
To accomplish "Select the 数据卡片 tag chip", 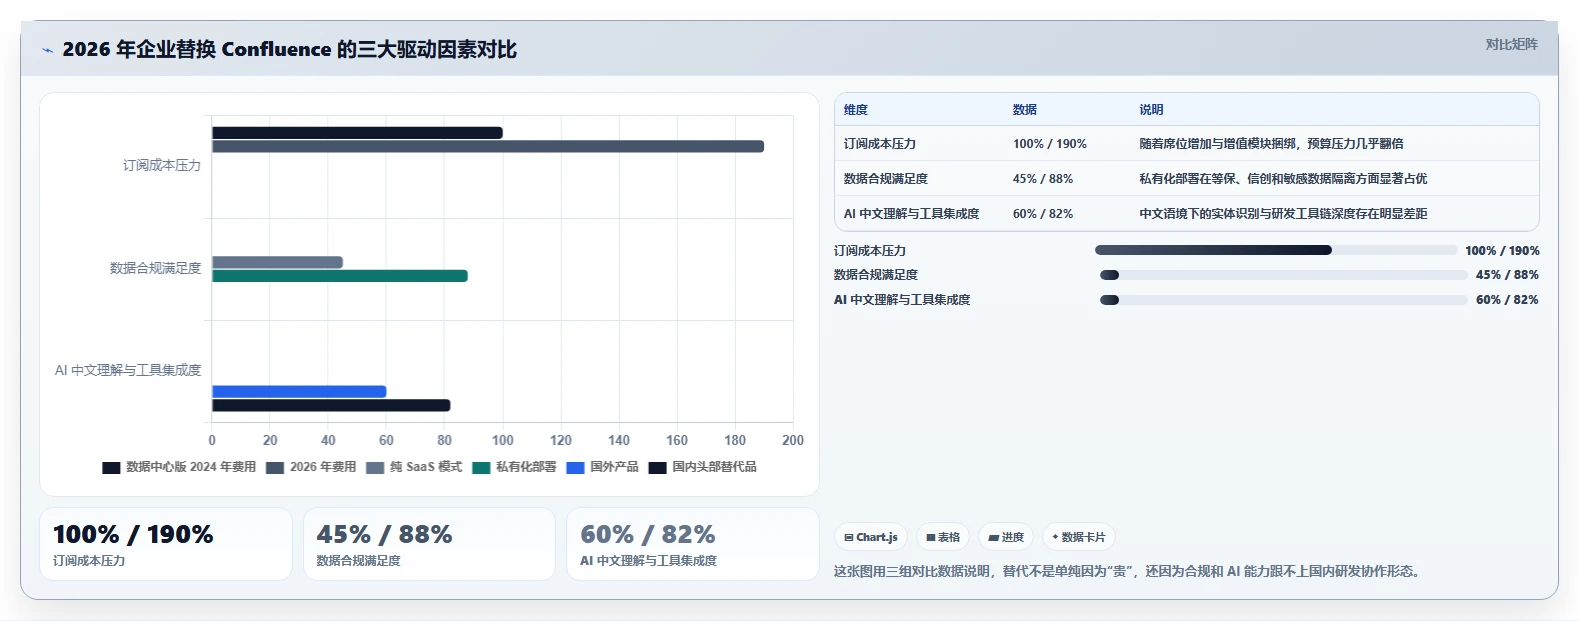I will (1079, 537).
